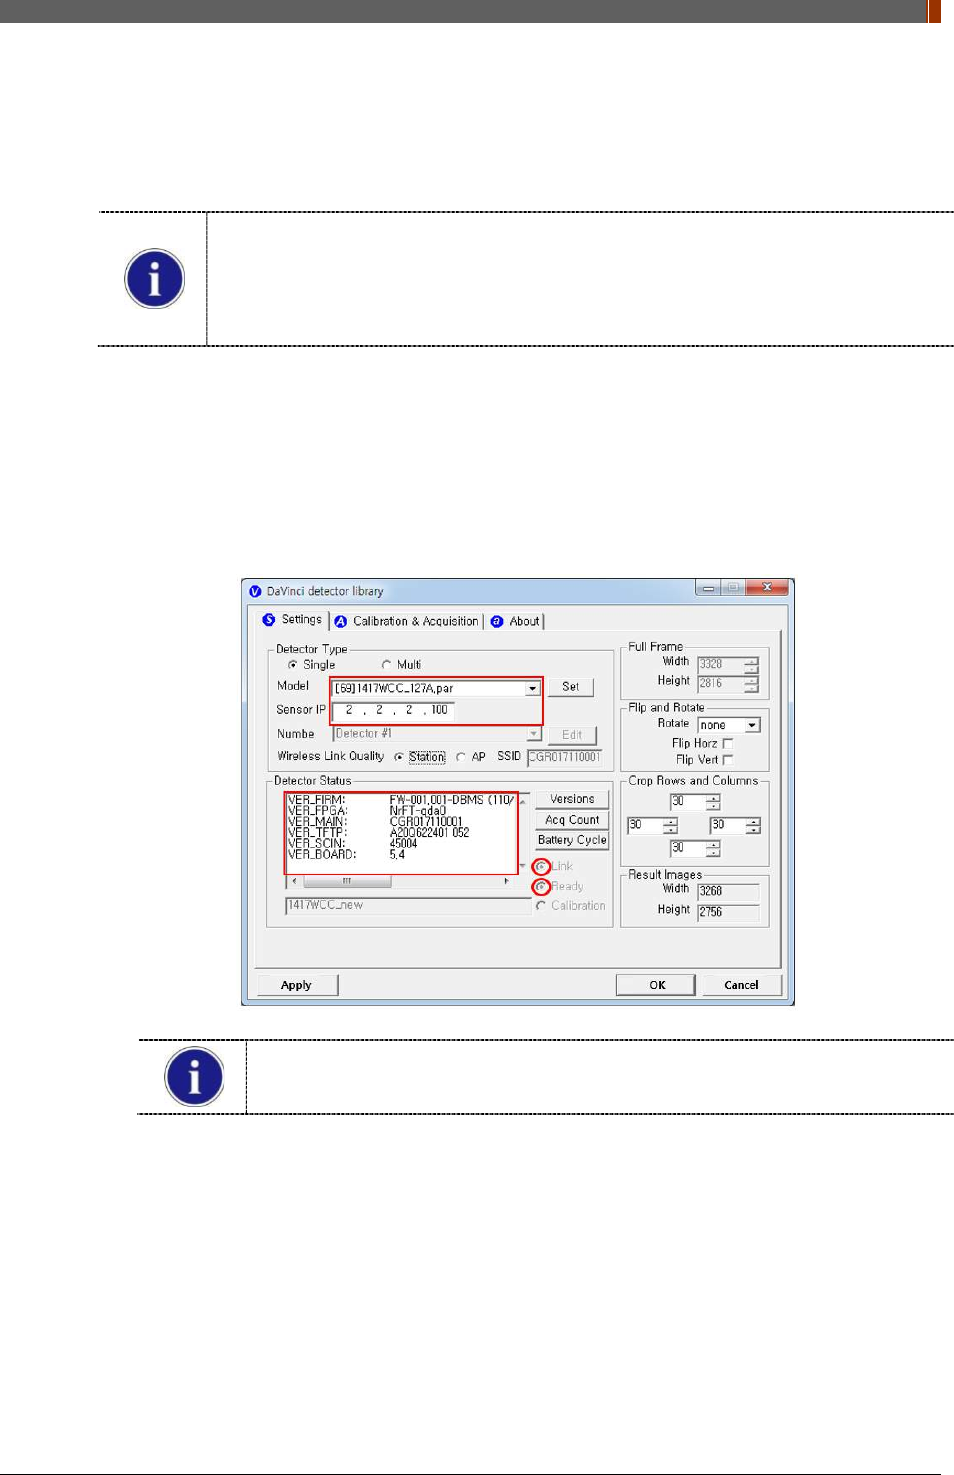Click the VER_FIRM line in the status list

click(x=401, y=800)
